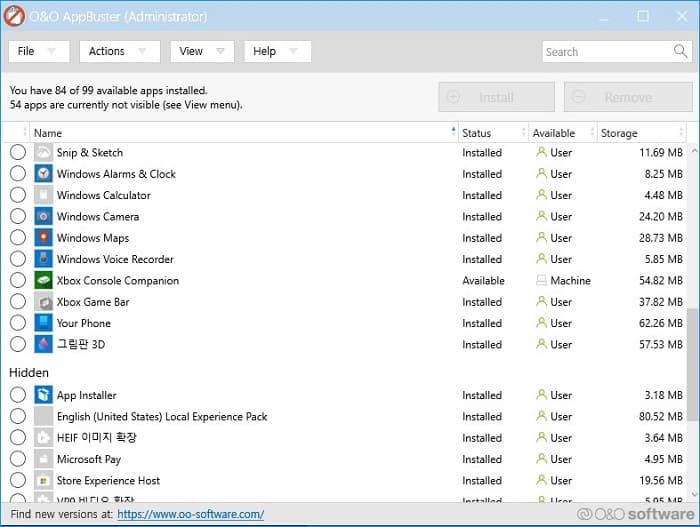Select the Windows Maps radio button
The width and height of the screenshot is (700, 527).
pyautogui.click(x=18, y=238)
